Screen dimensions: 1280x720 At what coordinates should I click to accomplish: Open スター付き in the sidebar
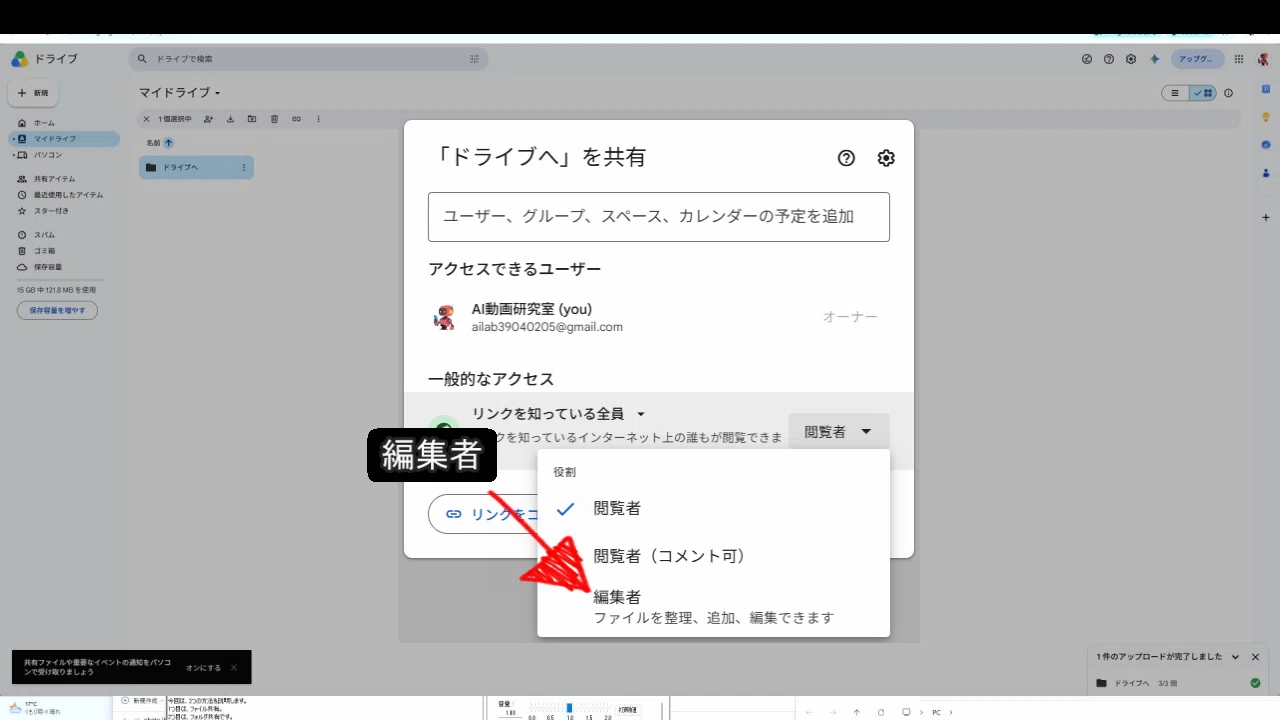[50, 211]
